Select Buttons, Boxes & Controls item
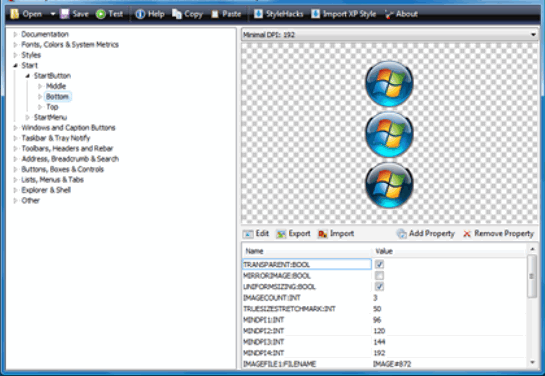Screen dimensions: 545x376 [x=63, y=169]
